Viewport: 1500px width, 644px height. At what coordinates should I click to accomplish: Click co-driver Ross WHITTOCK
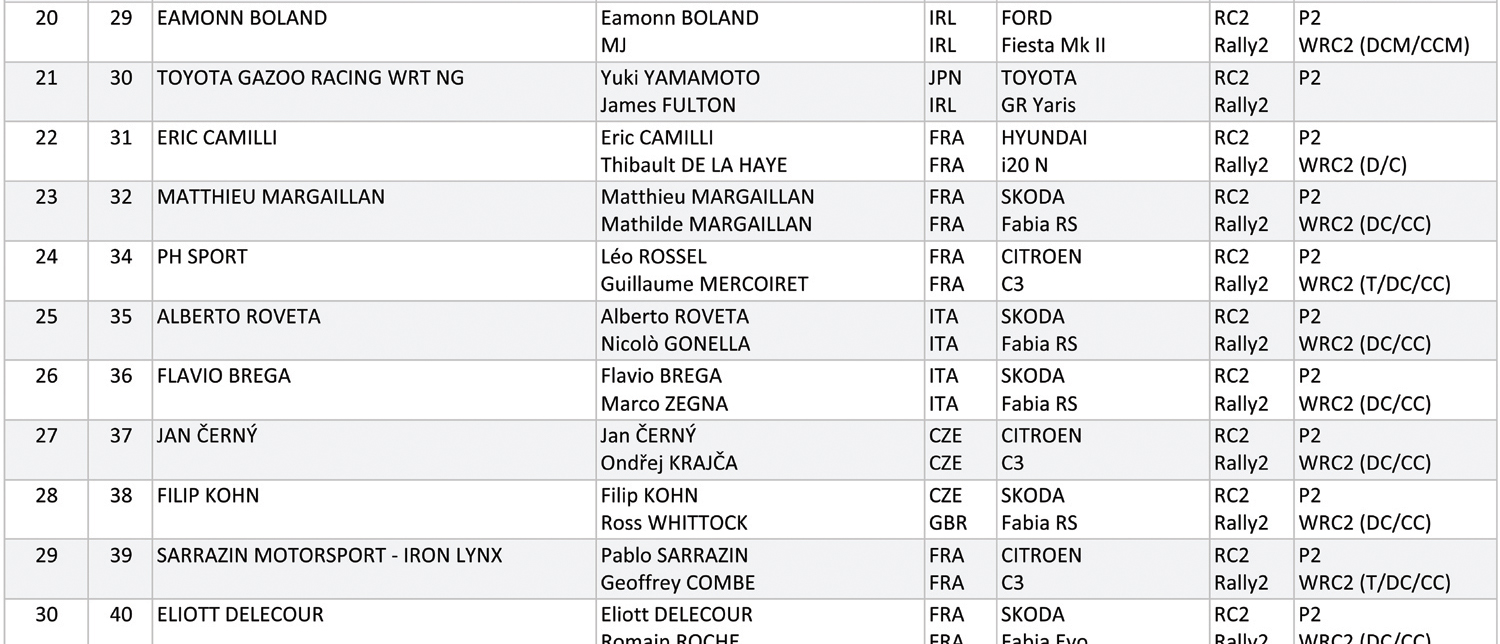click(x=674, y=523)
